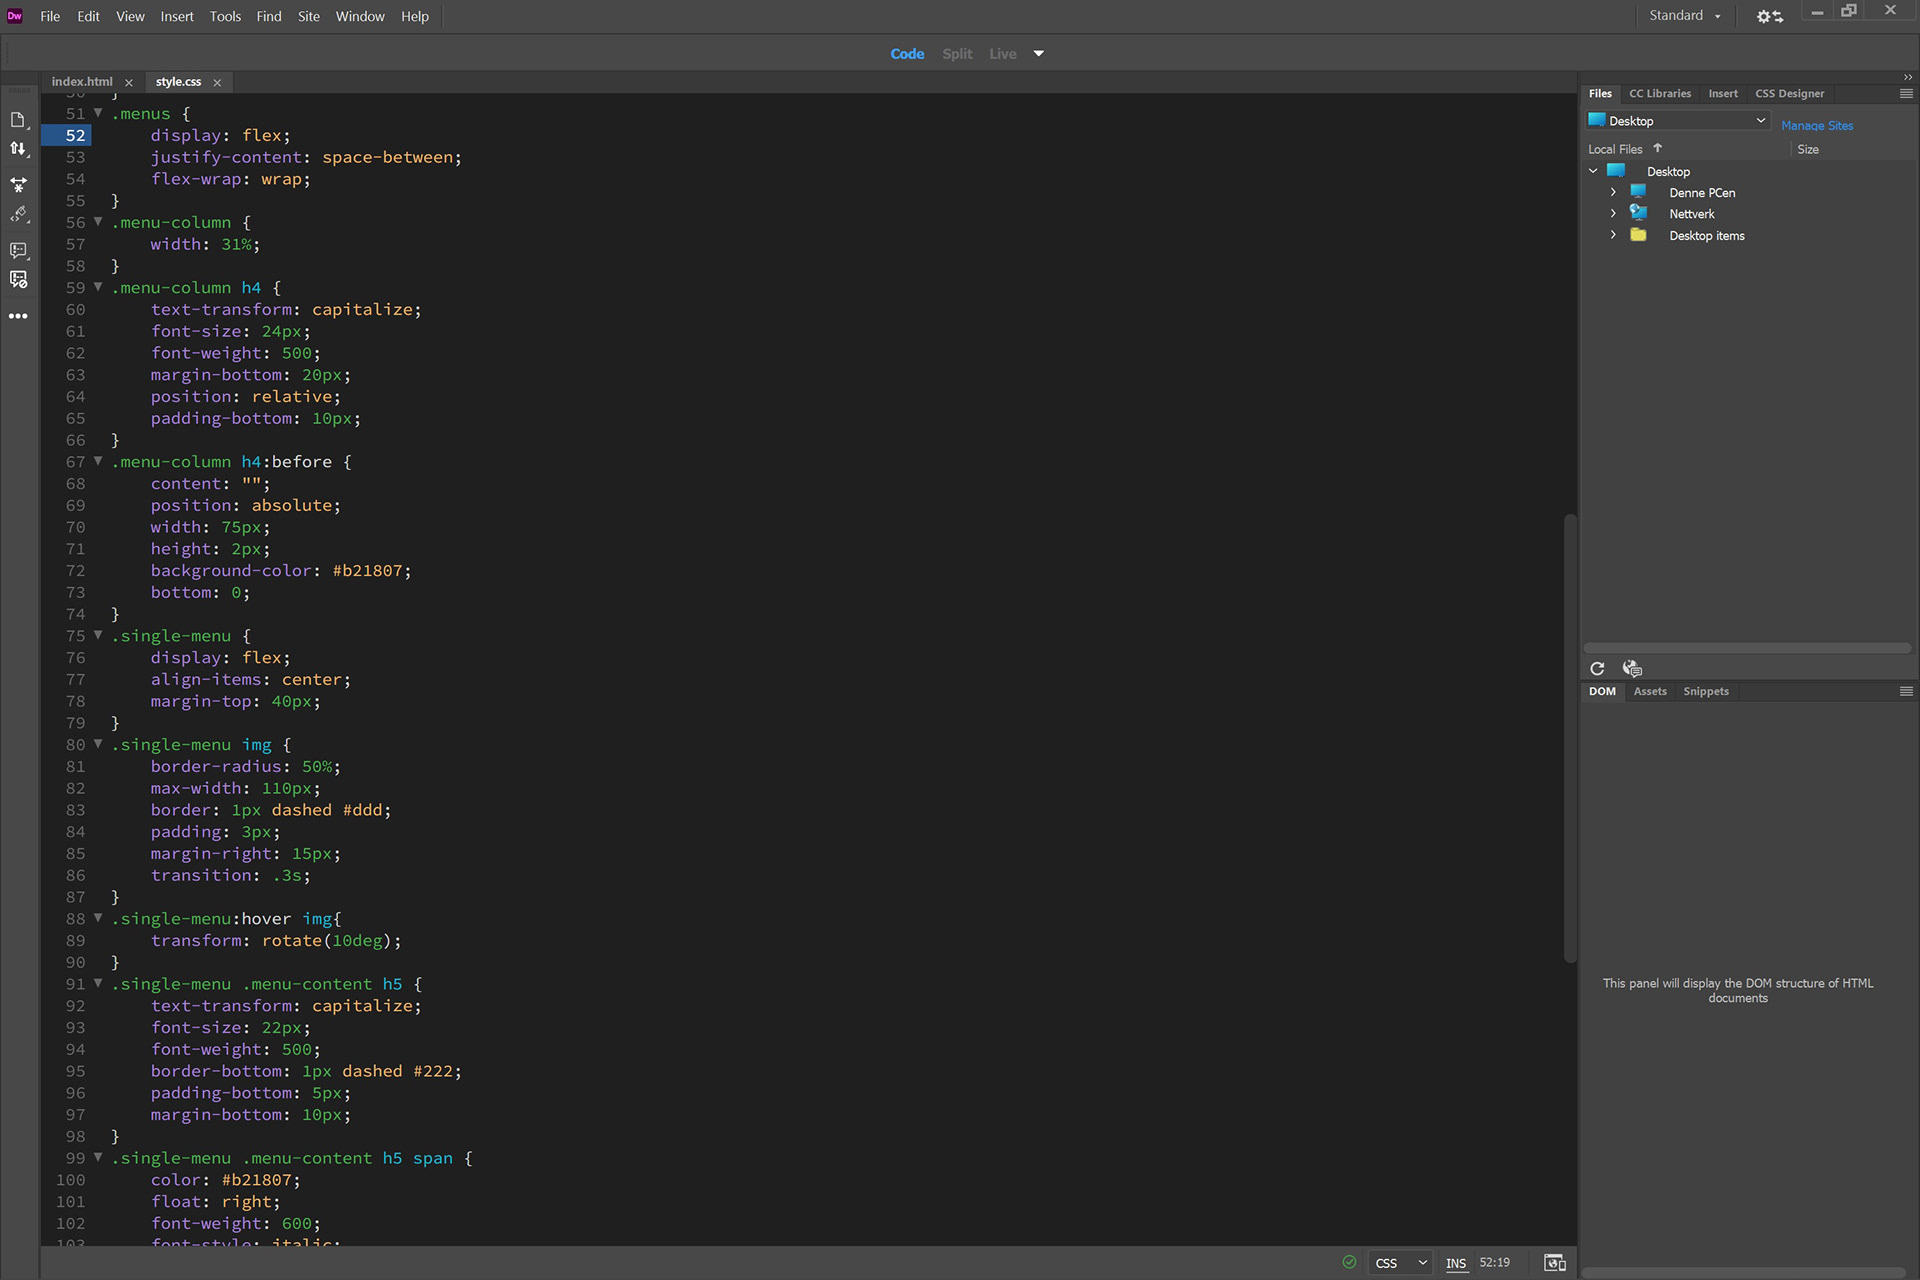The image size is (1920, 1280).
Task: Click the remove comment toolbar icon
Action: (x=18, y=280)
